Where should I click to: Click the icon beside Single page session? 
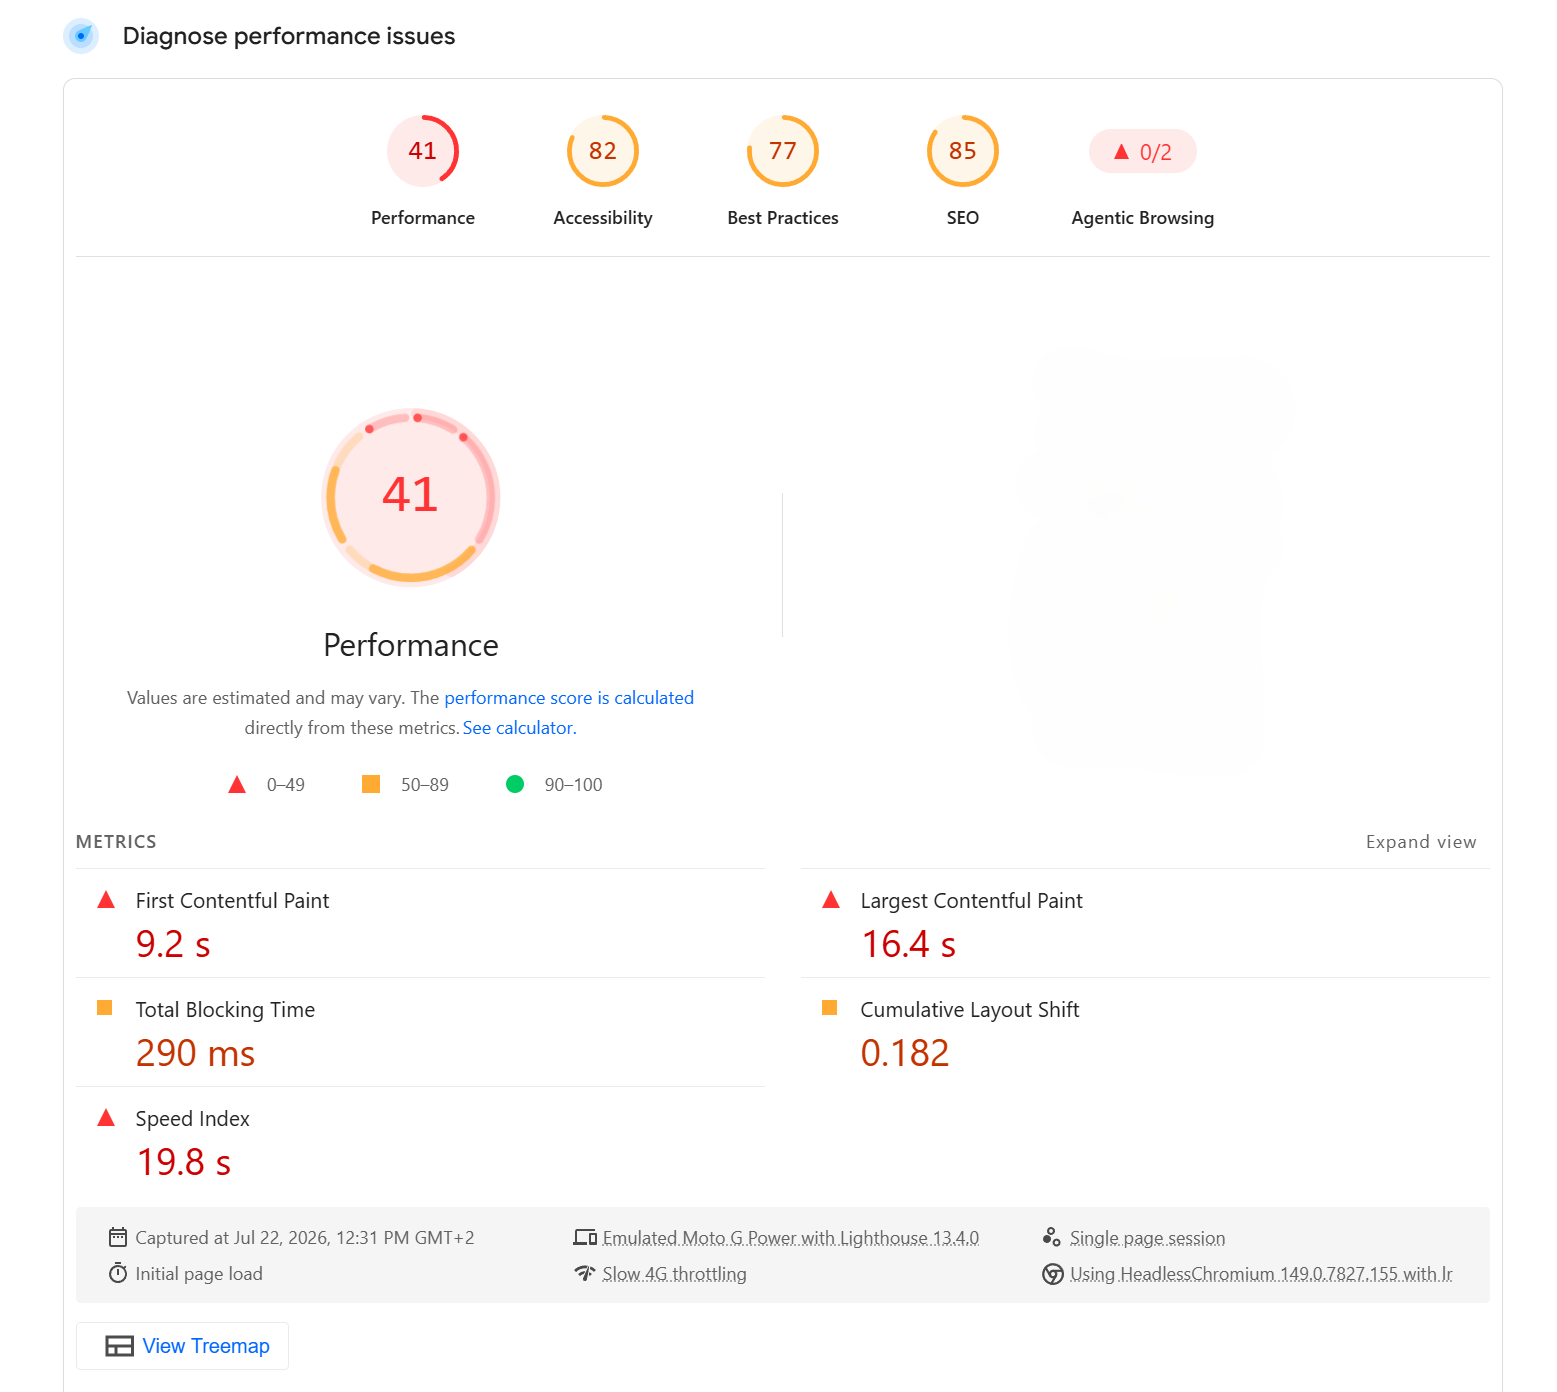(1052, 1238)
